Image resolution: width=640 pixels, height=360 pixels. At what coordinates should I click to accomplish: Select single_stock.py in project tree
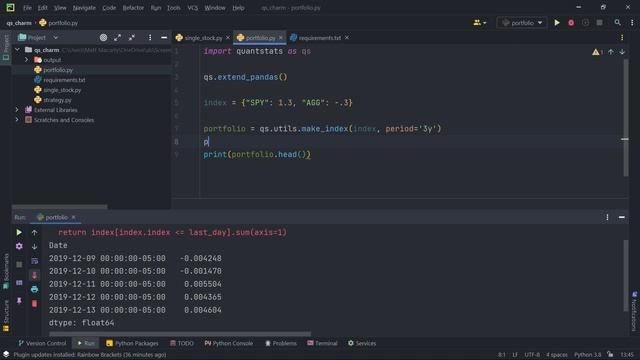click(62, 90)
